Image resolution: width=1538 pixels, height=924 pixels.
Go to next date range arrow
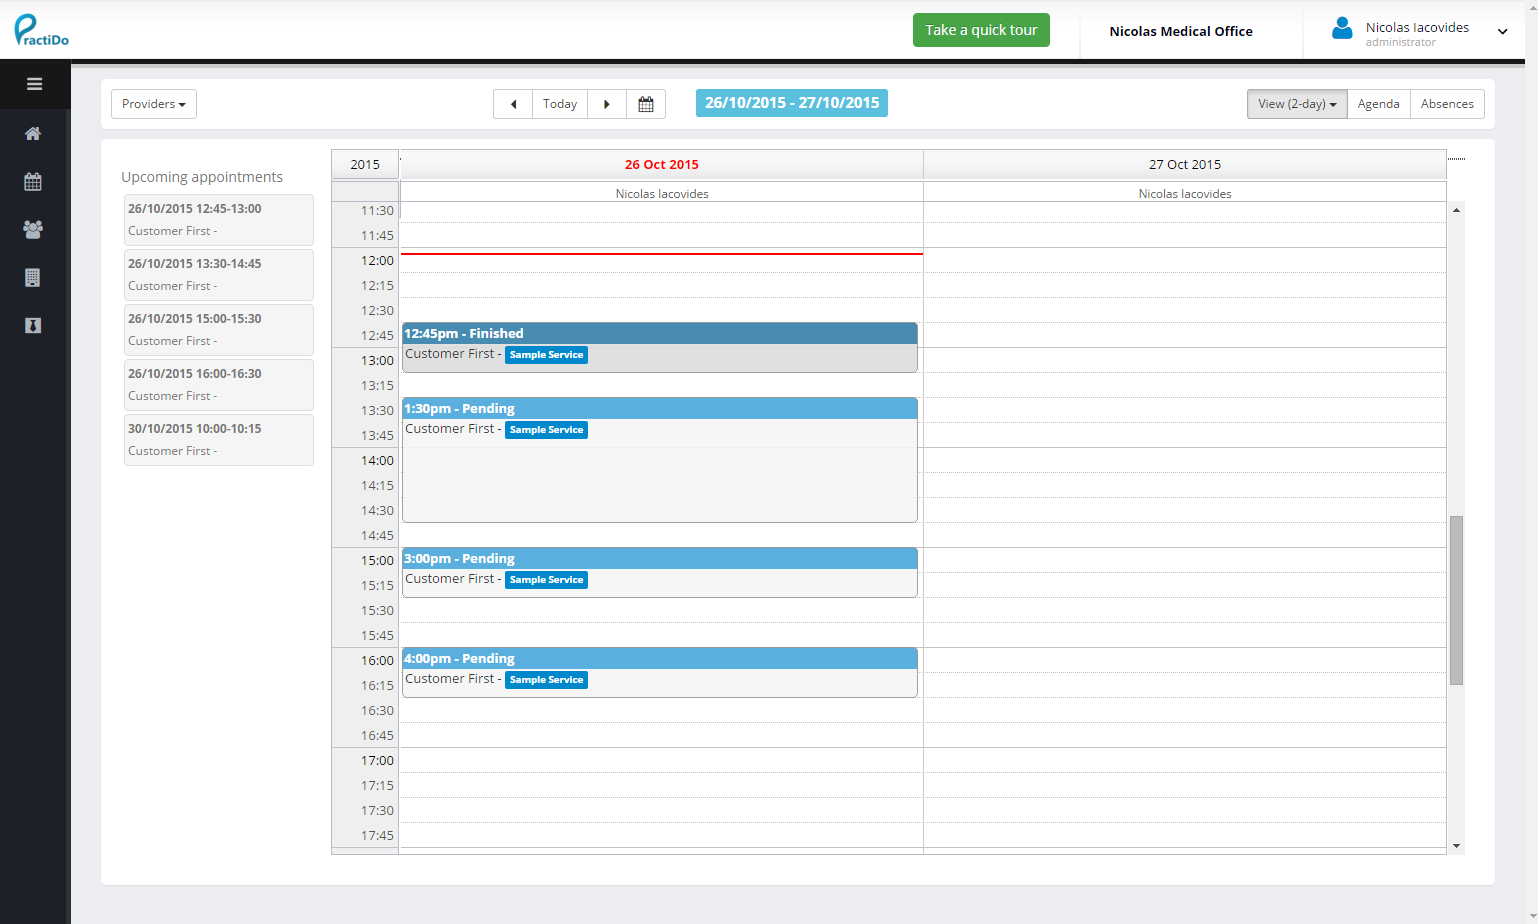(607, 104)
